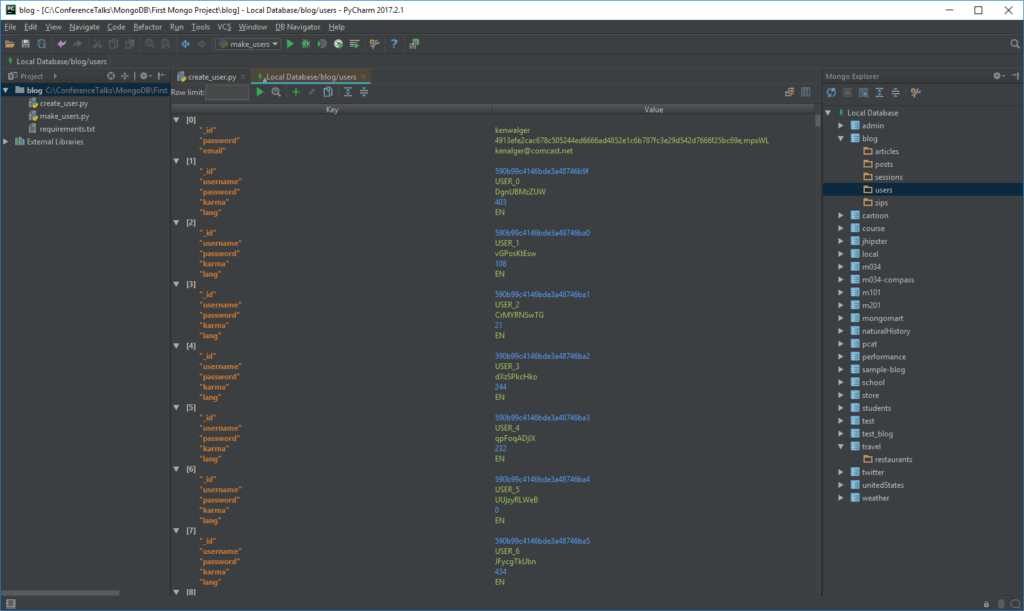Click the toolbar icon right of Help
Image resolution: width=1024 pixels, height=611 pixels.
(x=414, y=44)
